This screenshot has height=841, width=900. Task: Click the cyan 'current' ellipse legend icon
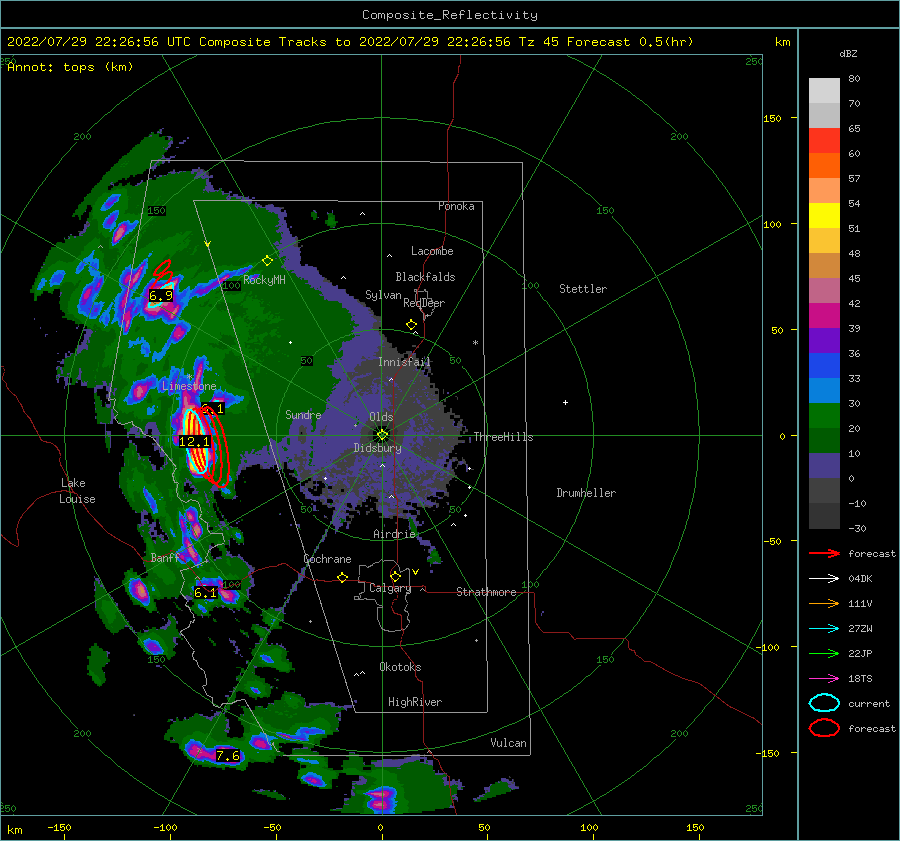coord(824,703)
